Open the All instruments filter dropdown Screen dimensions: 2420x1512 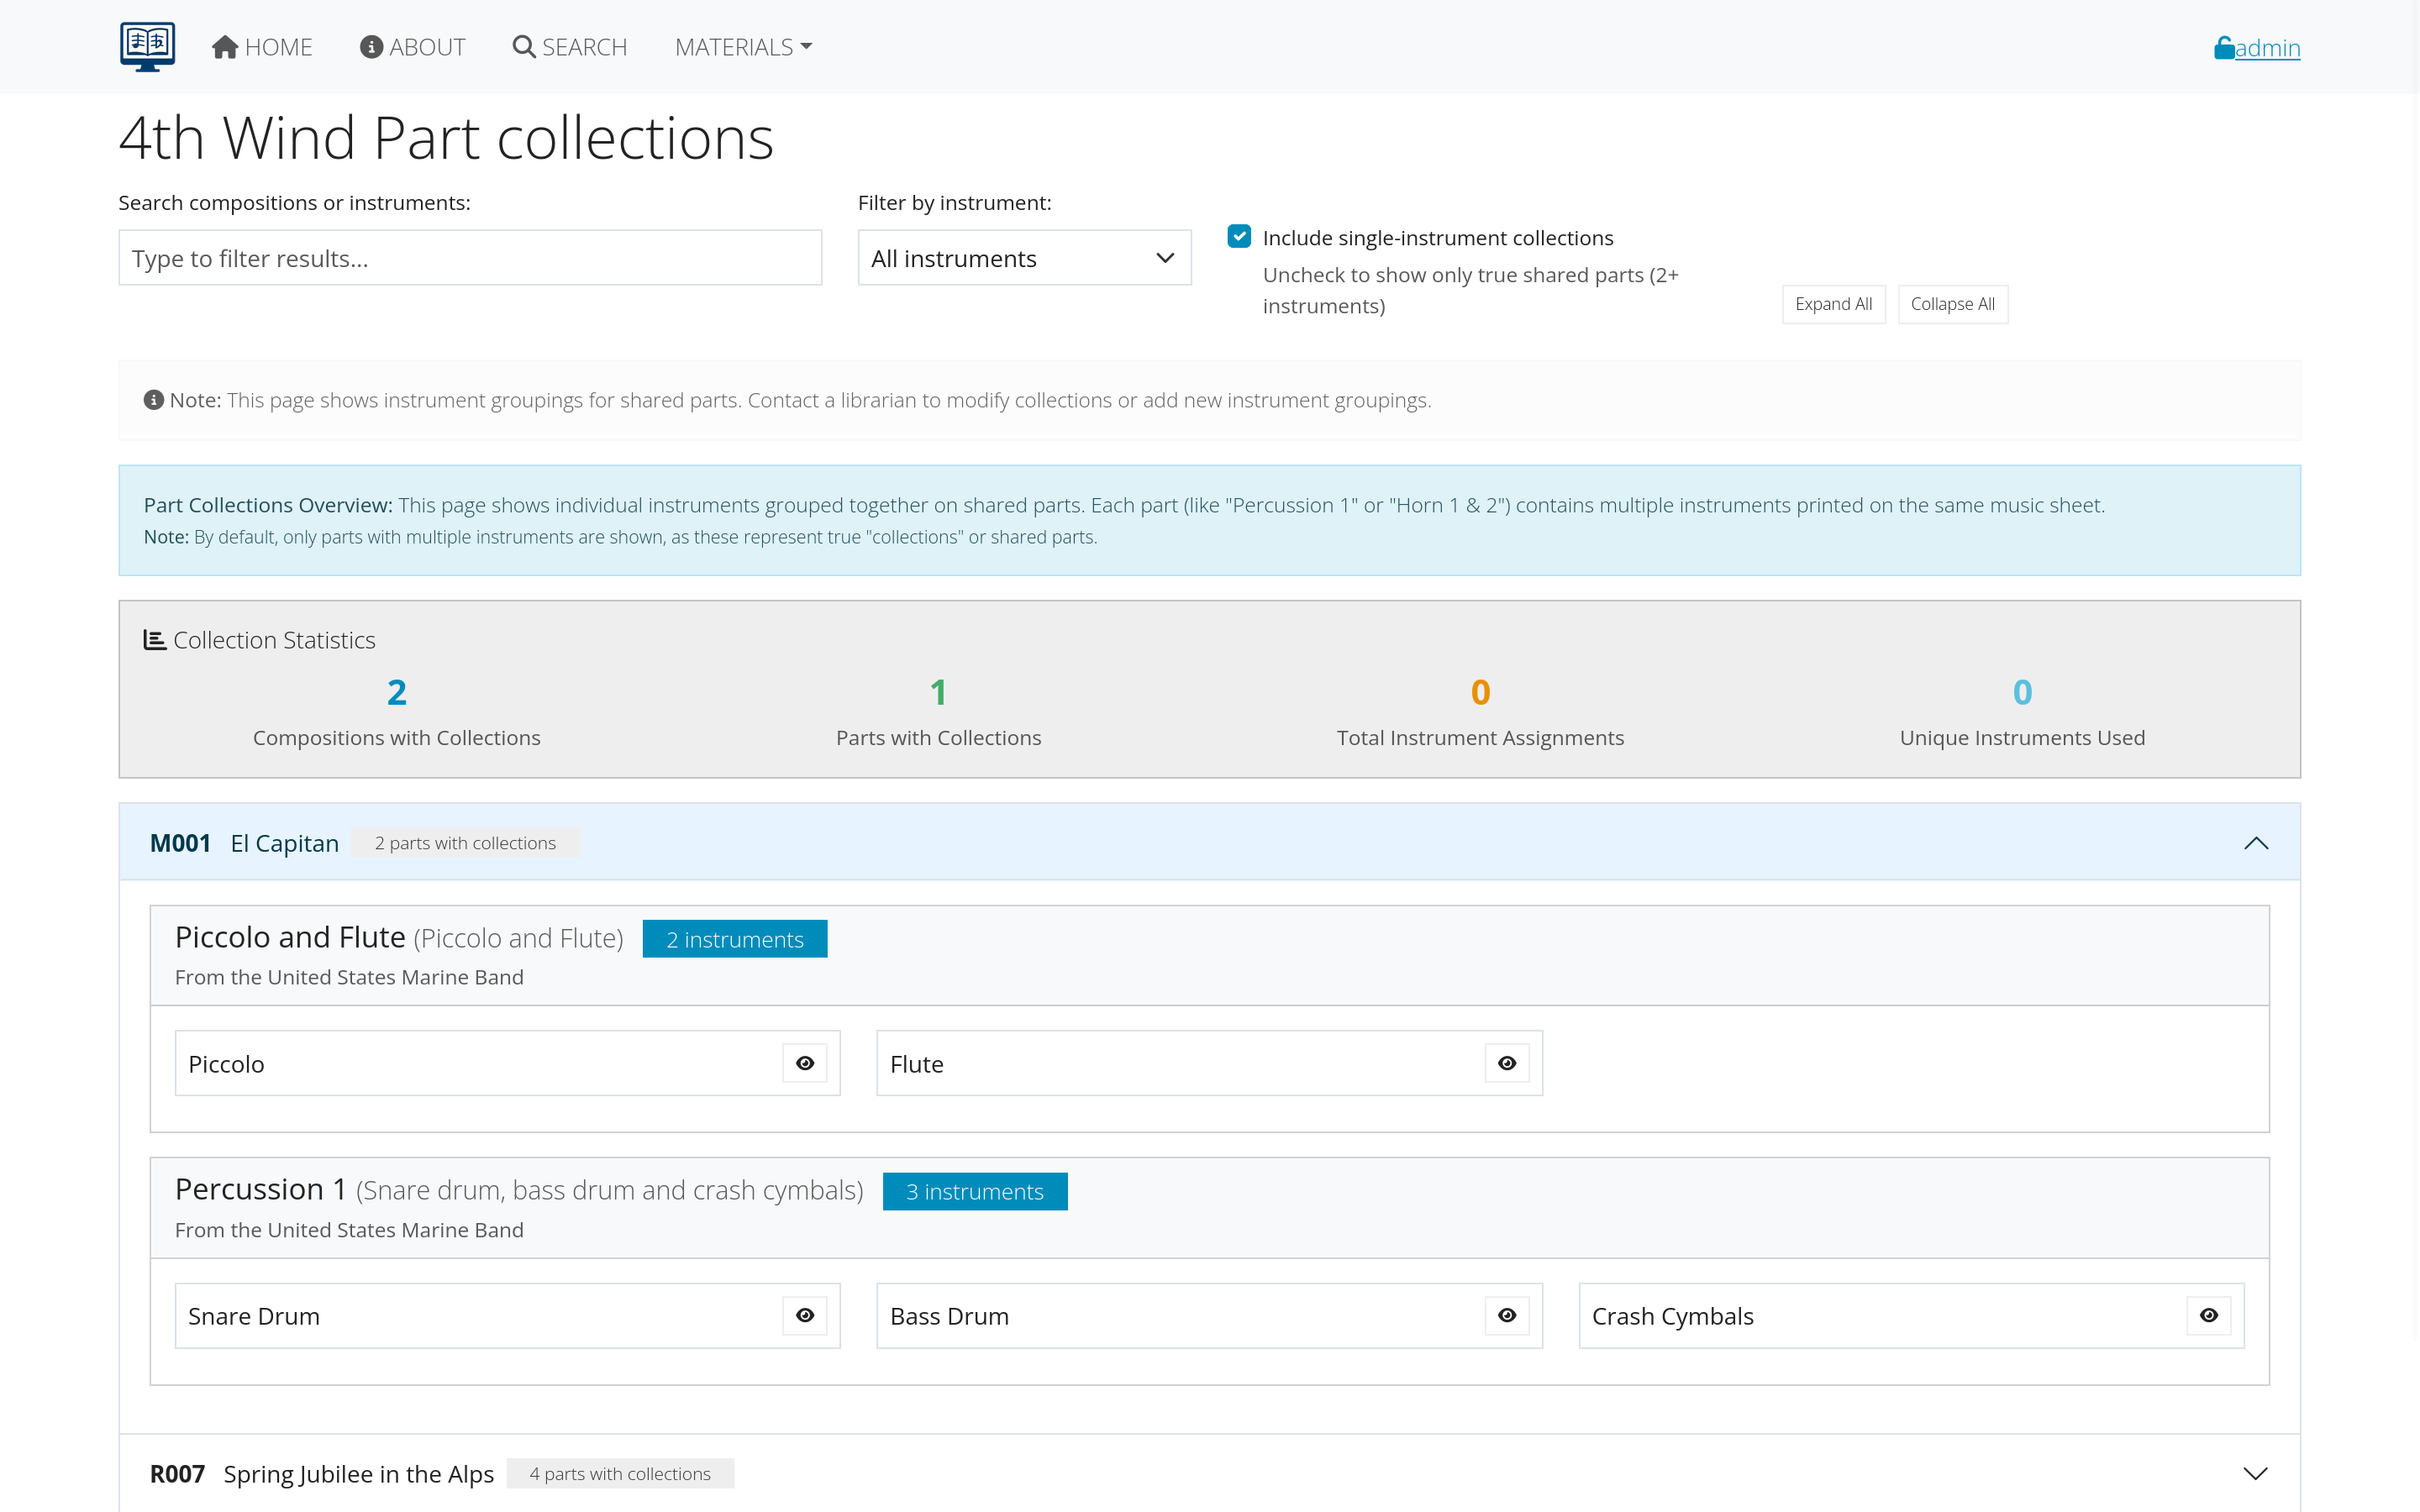click(x=1024, y=258)
